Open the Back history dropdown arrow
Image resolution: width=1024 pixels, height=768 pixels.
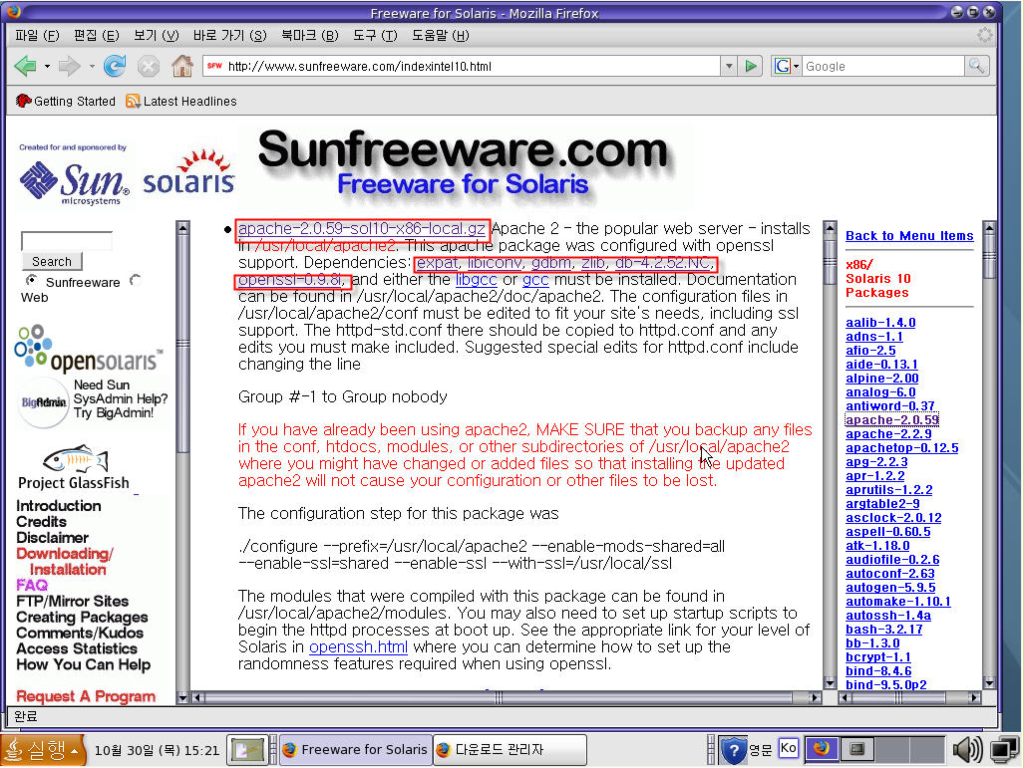46,66
